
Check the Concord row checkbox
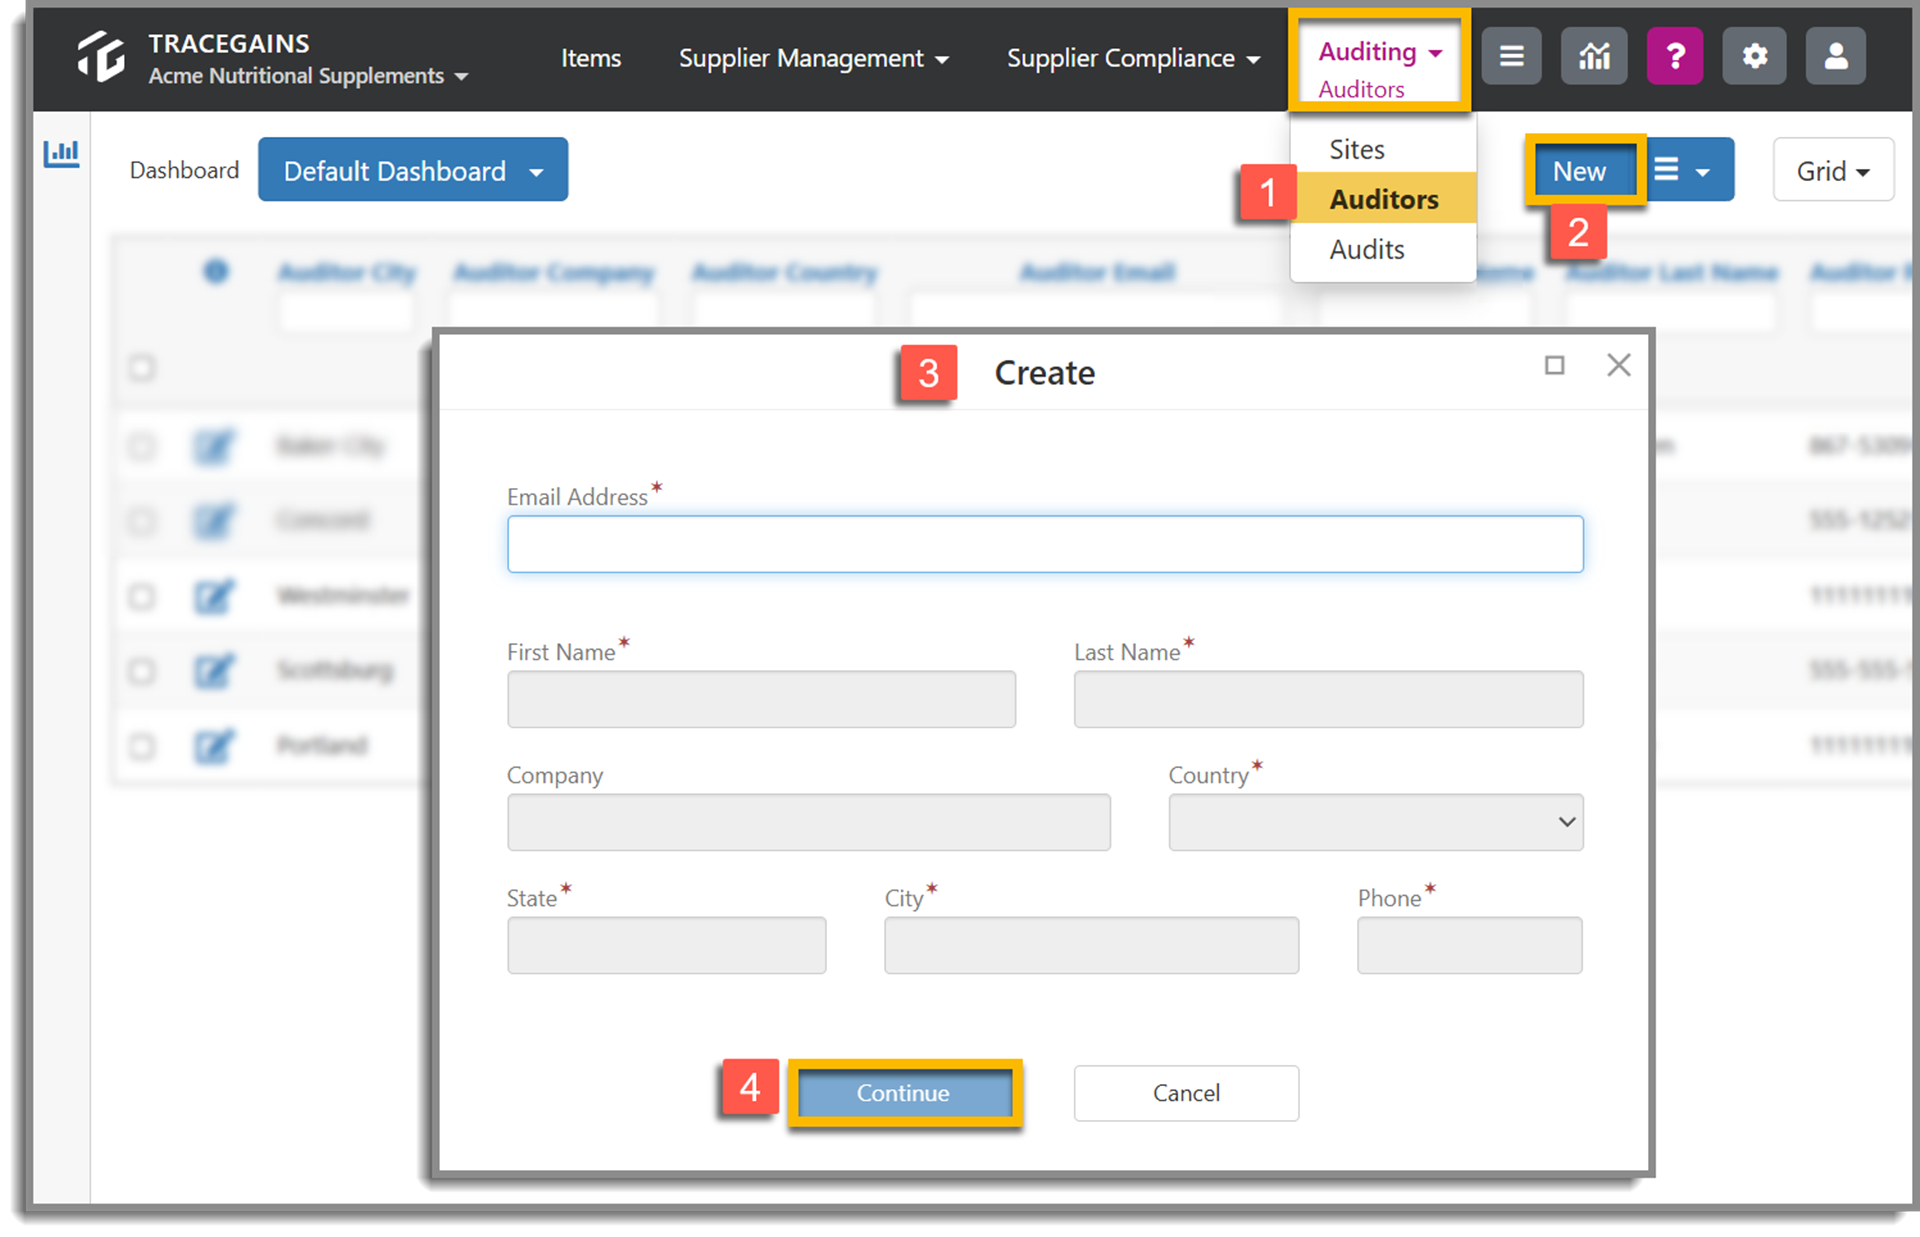point(142,521)
